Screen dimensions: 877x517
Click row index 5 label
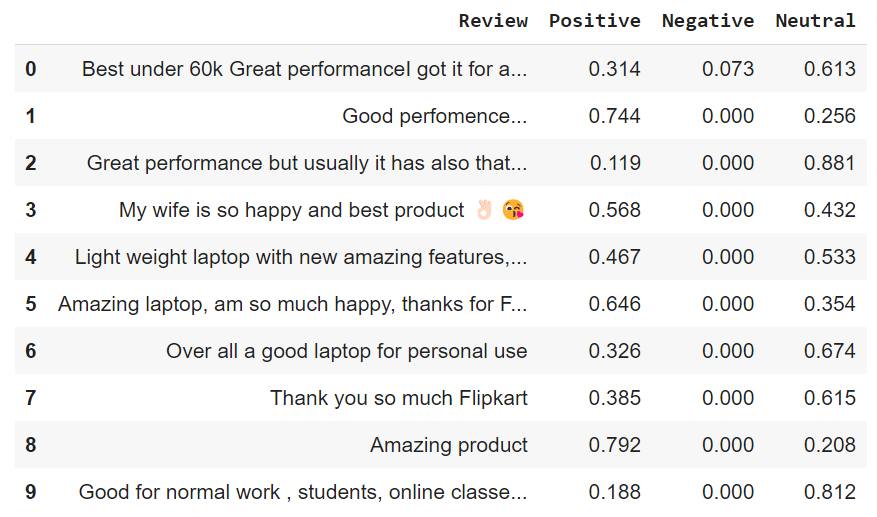click(x=31, y=304)
